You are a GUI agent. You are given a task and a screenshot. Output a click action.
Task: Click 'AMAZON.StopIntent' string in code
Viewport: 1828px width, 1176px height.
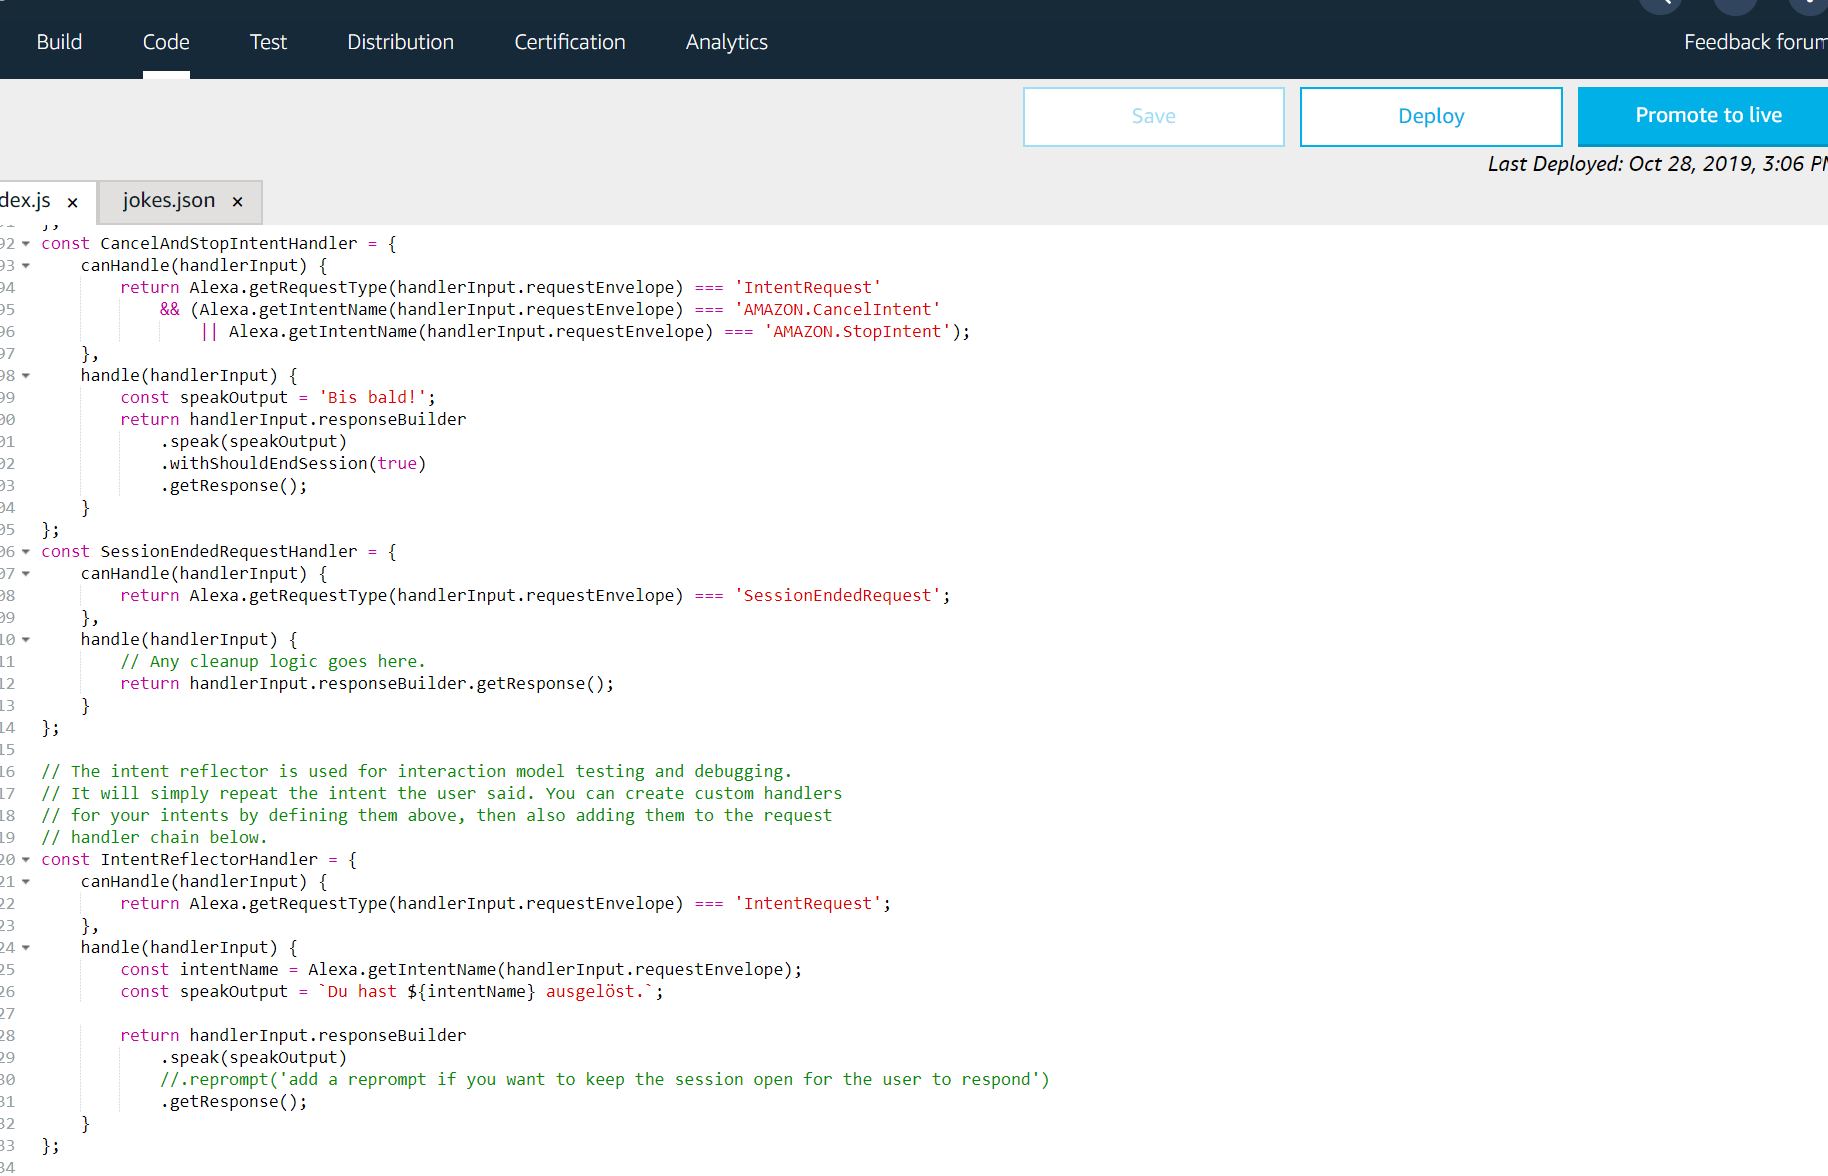pos(857,332)
